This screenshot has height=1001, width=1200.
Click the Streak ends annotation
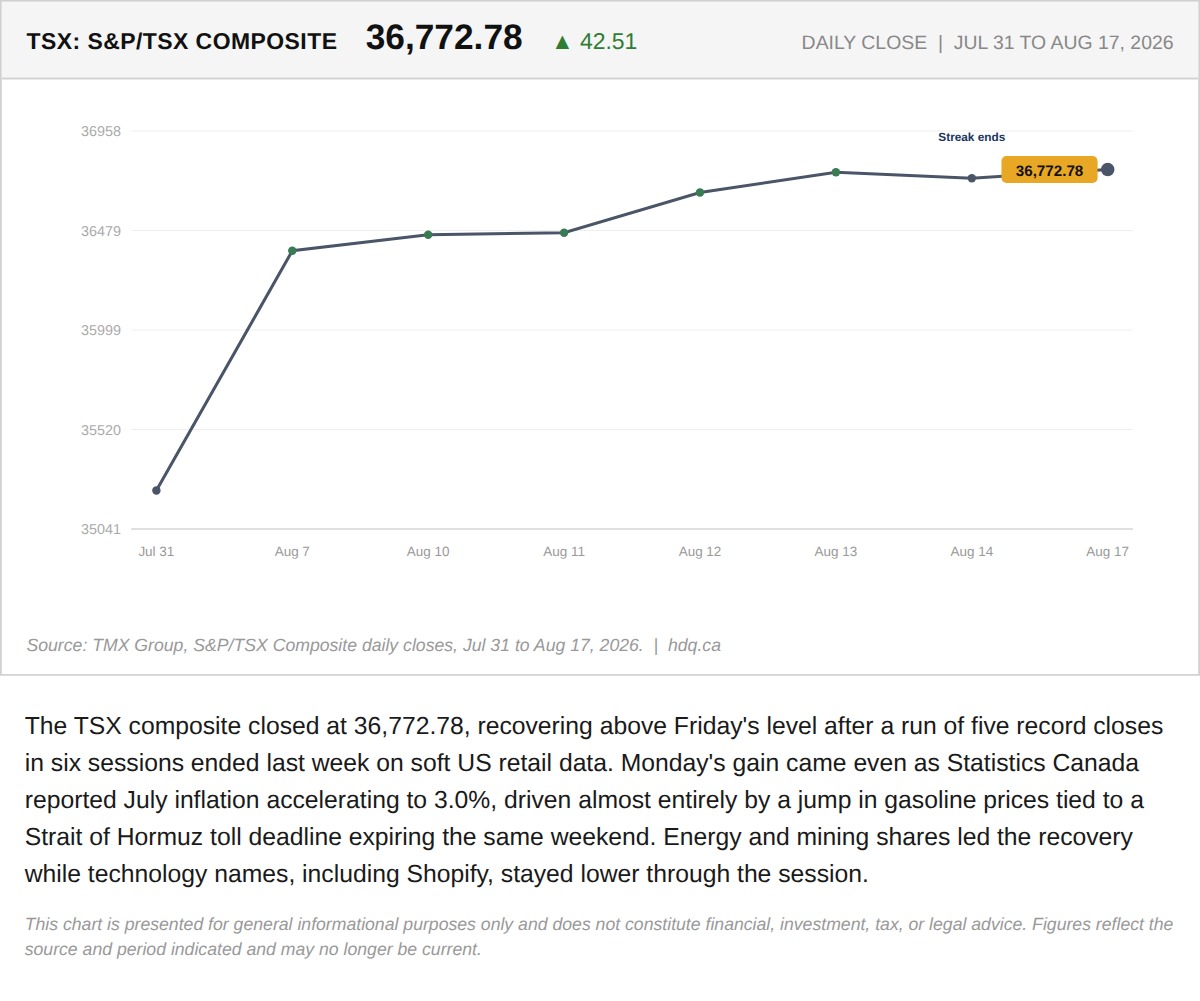(x=971, y=138)
